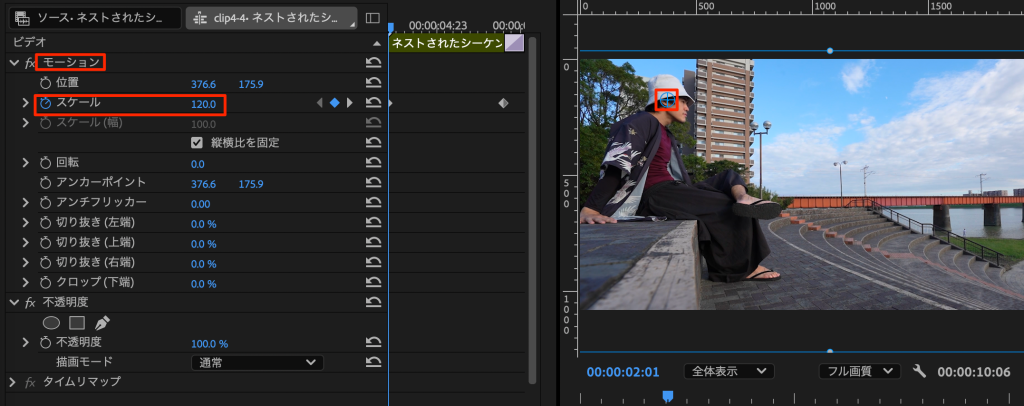
Task: Open the フル画質 playback resolution dropdown
Action: click(858, 371)
